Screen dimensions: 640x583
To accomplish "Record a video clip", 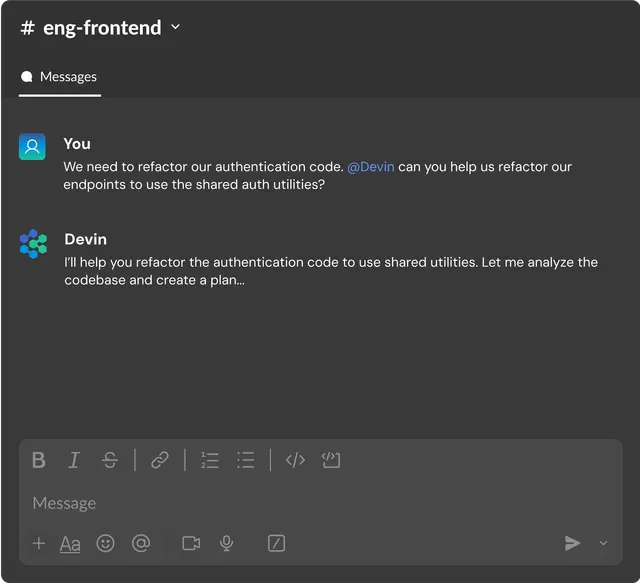I will pyautogui.click(x=191, y=543).
